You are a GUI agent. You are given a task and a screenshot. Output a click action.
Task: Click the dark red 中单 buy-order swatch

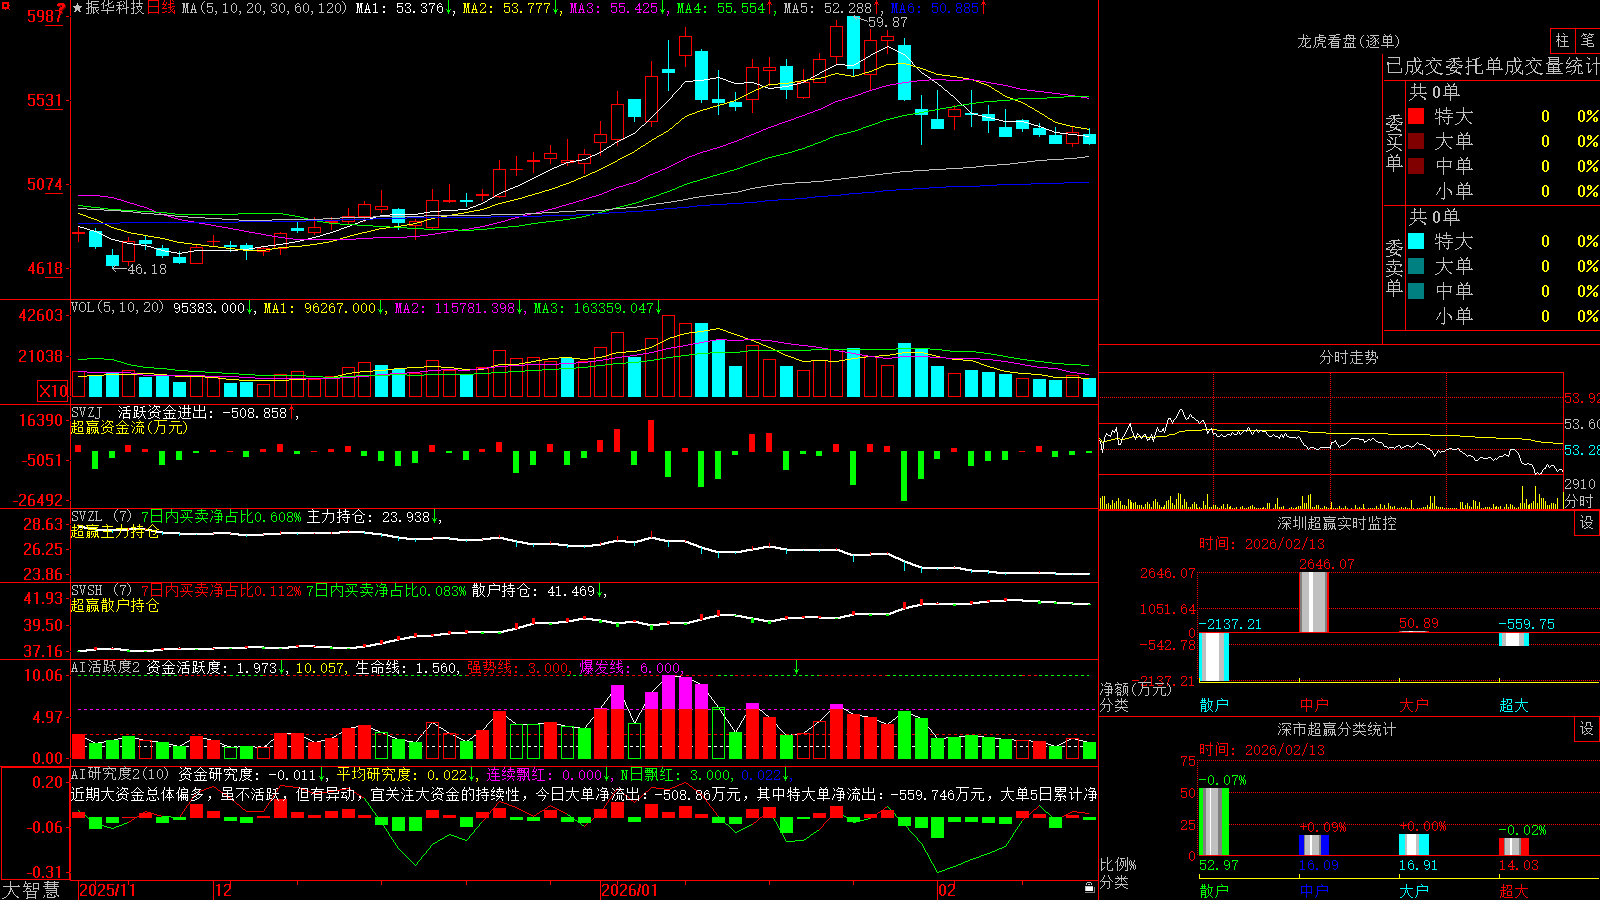point(1416,165)
